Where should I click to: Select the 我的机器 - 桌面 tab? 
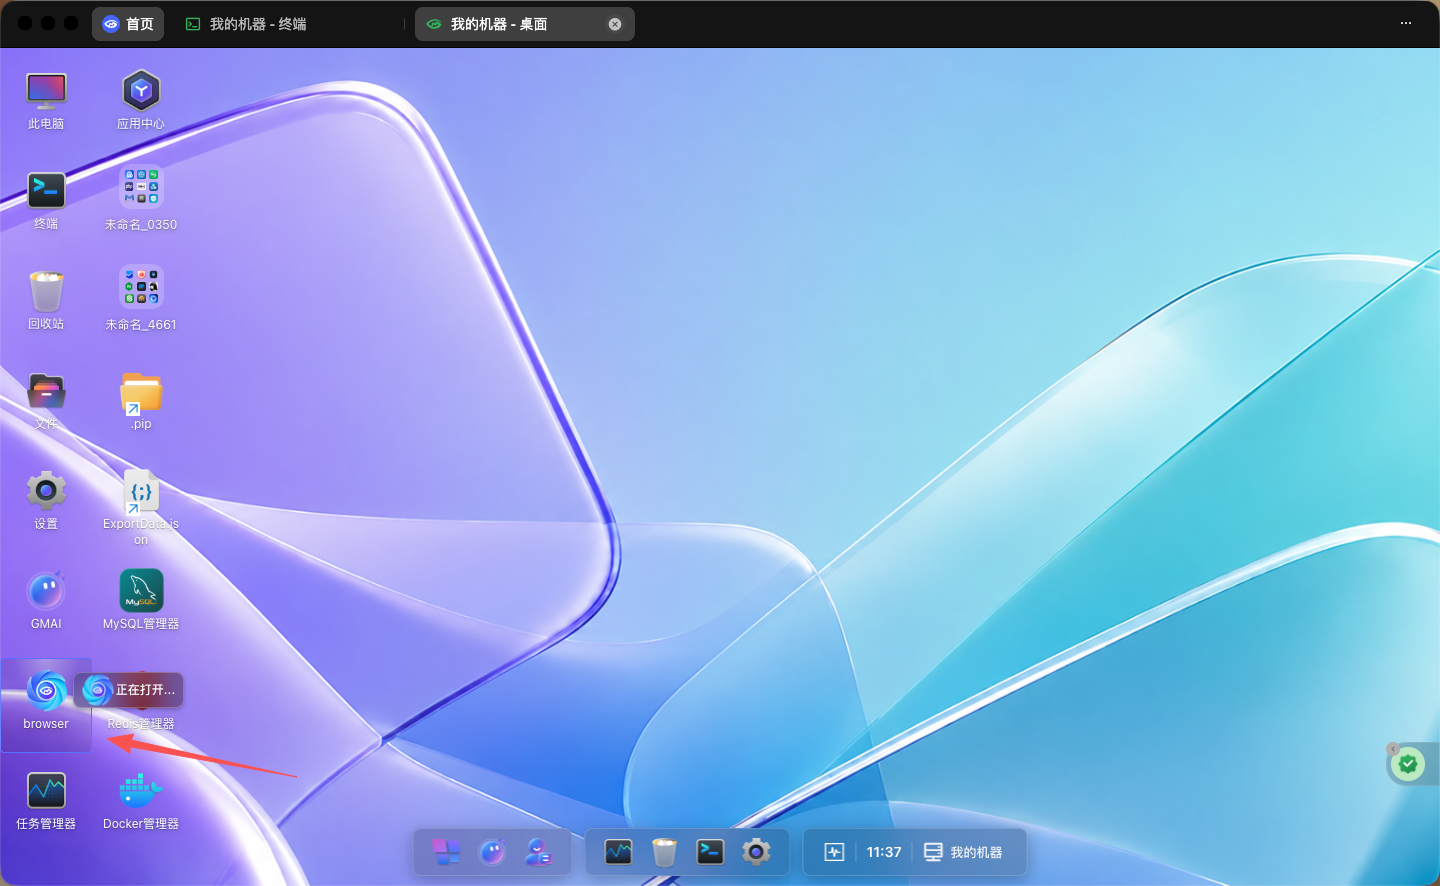[x=525, y=24]
